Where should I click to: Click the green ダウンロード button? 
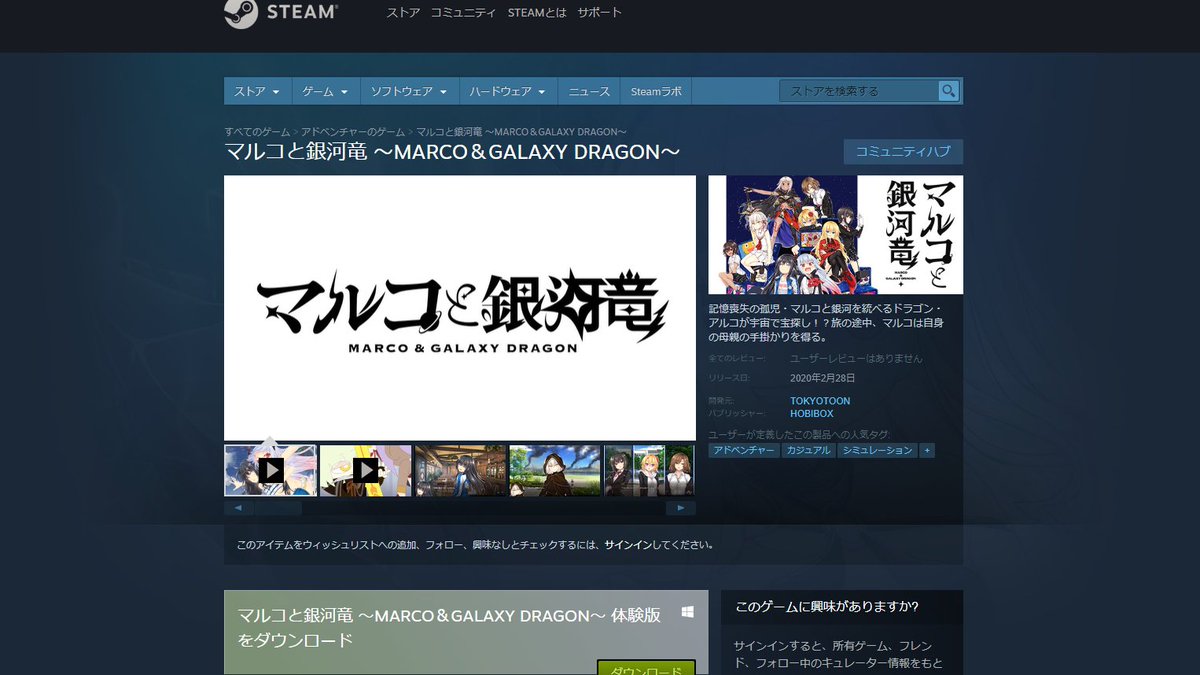pyautogui.click(x=646, y=668)
